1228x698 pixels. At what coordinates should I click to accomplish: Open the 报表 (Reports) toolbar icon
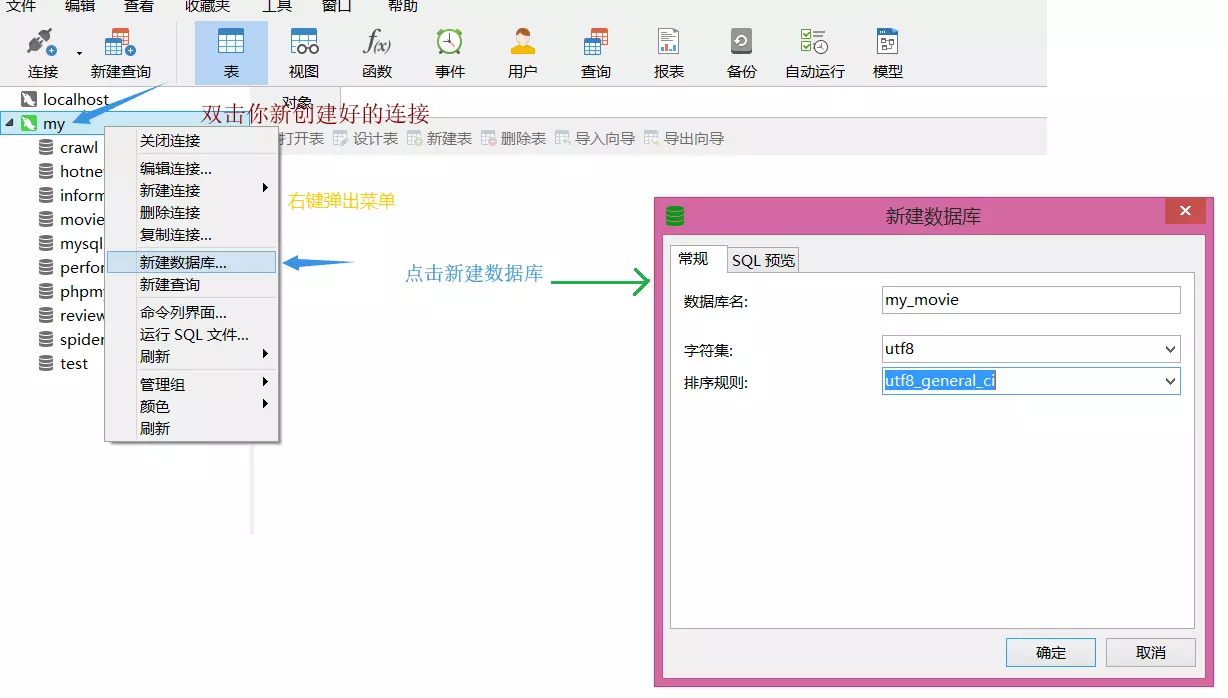[668, 52]
